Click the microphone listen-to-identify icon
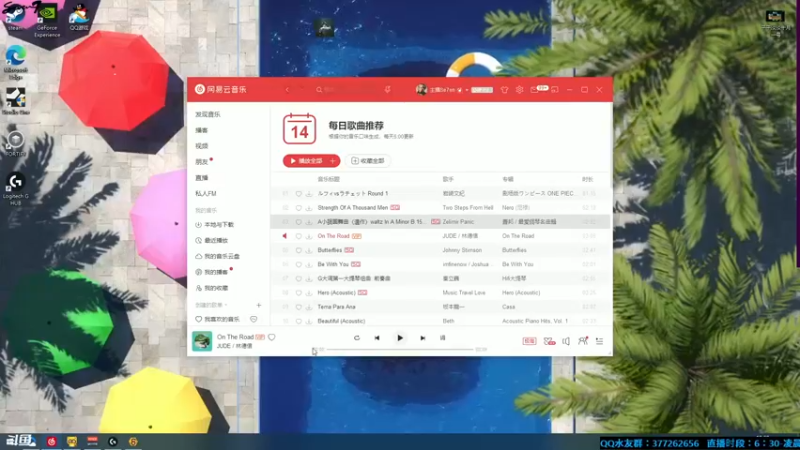The width and height of the screenshot is (800, 450). pyautogui.click(x=388, y=90)
